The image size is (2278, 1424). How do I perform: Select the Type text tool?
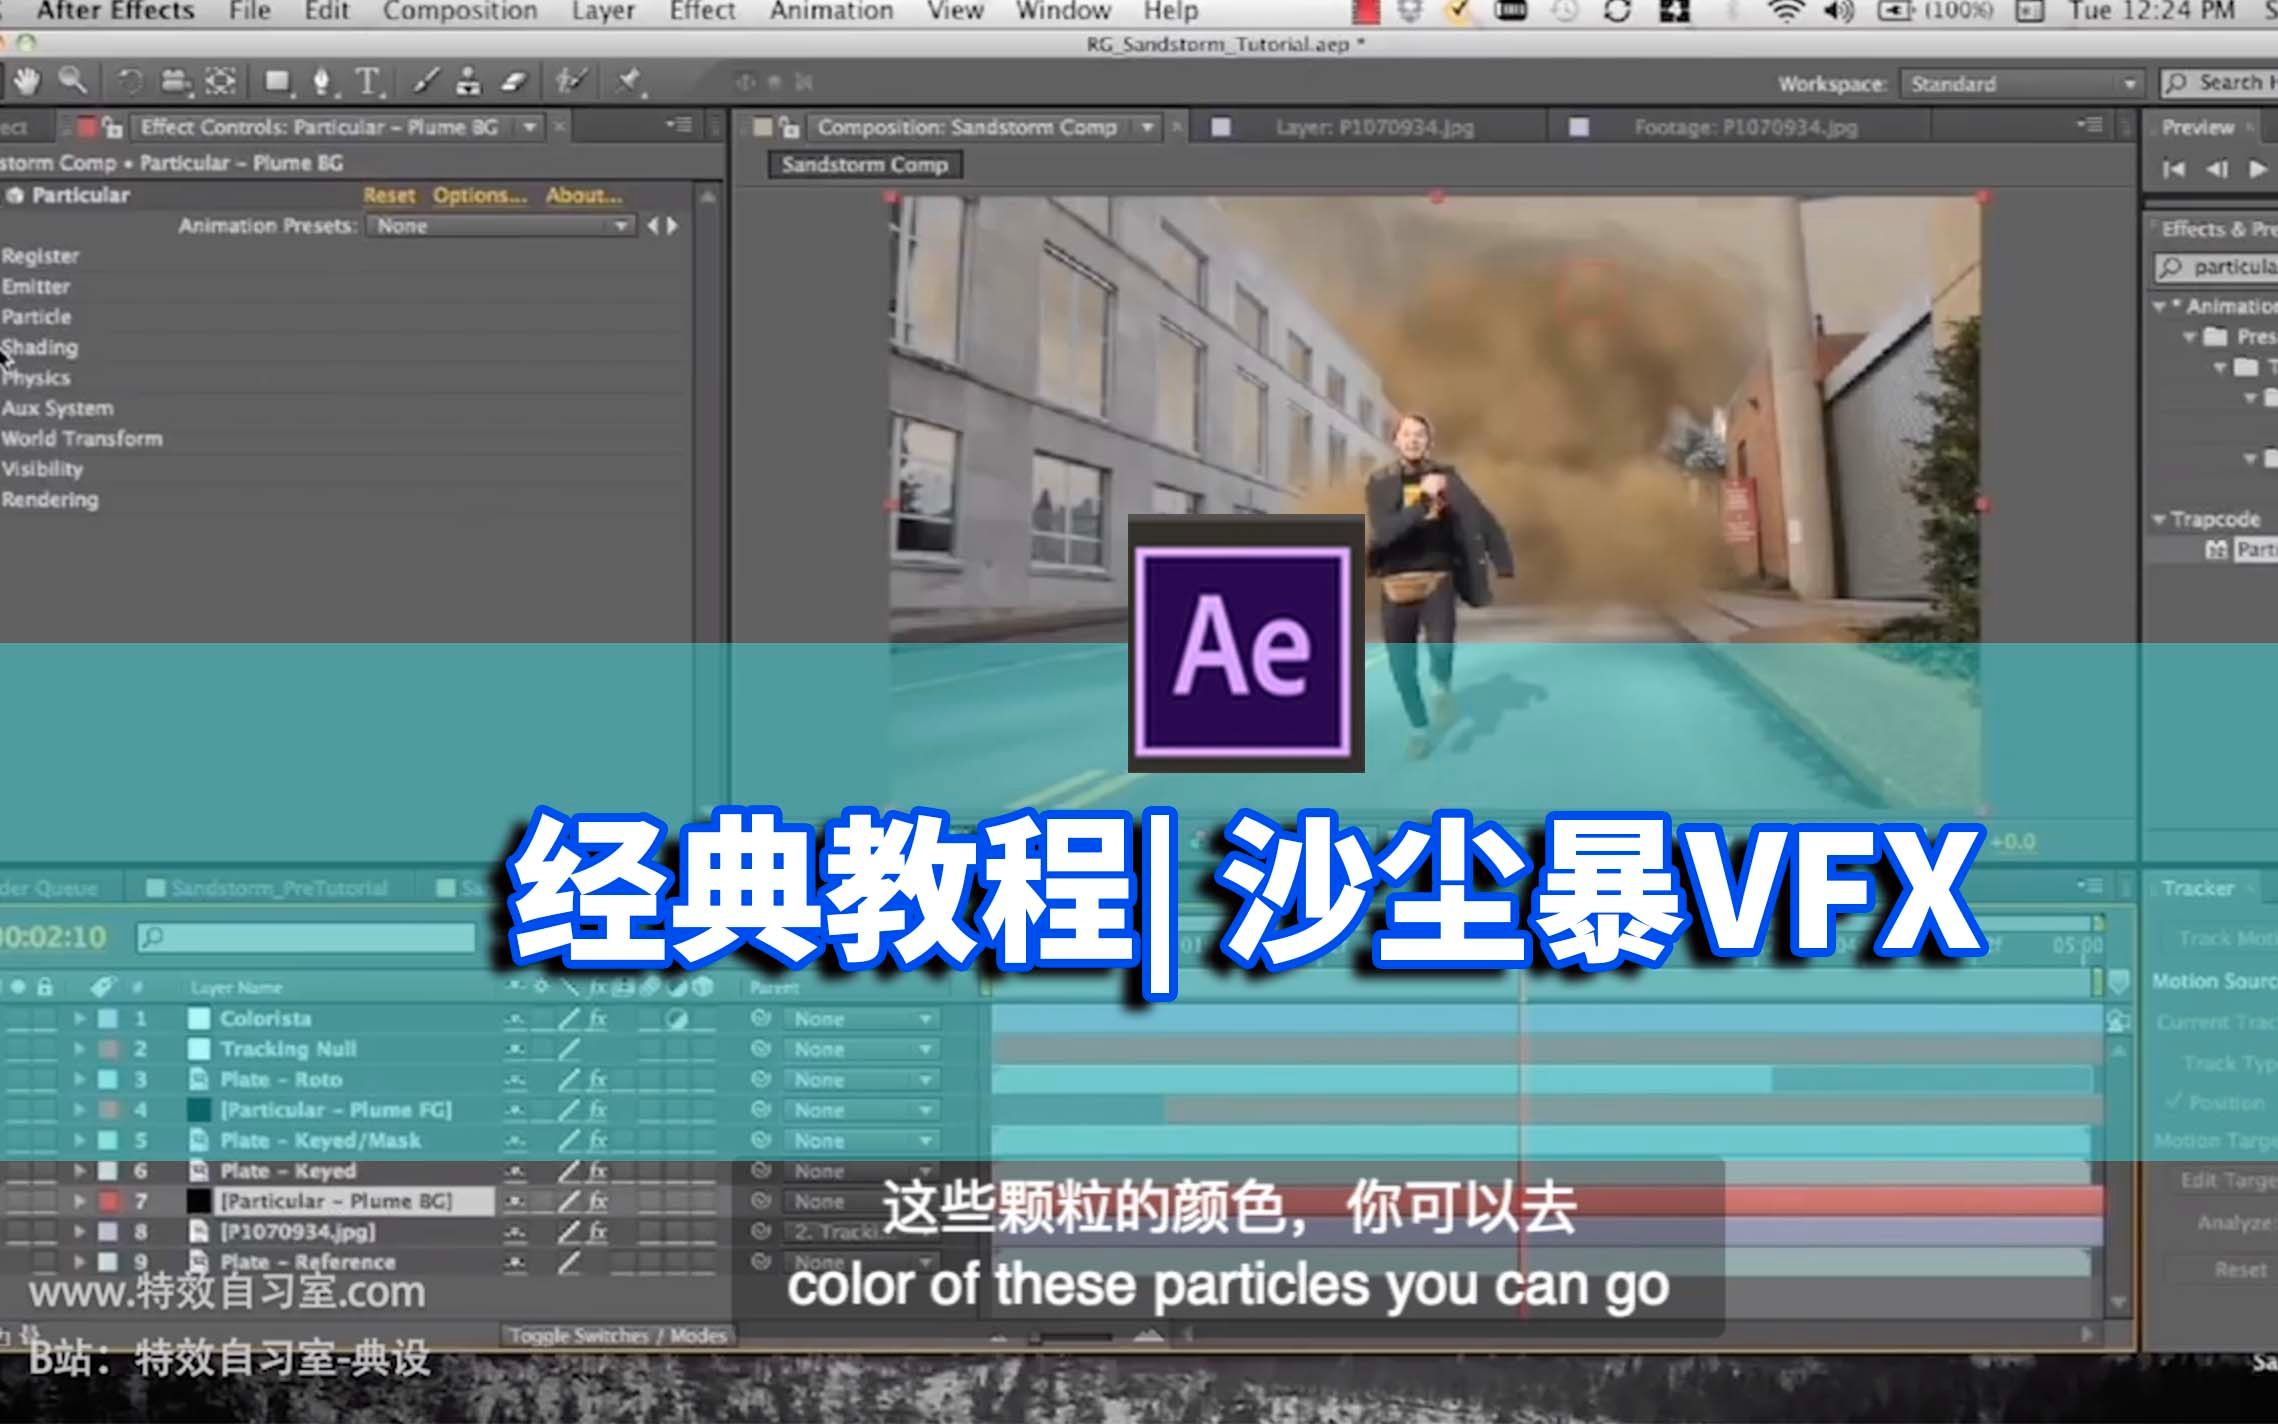coord(369,82)
